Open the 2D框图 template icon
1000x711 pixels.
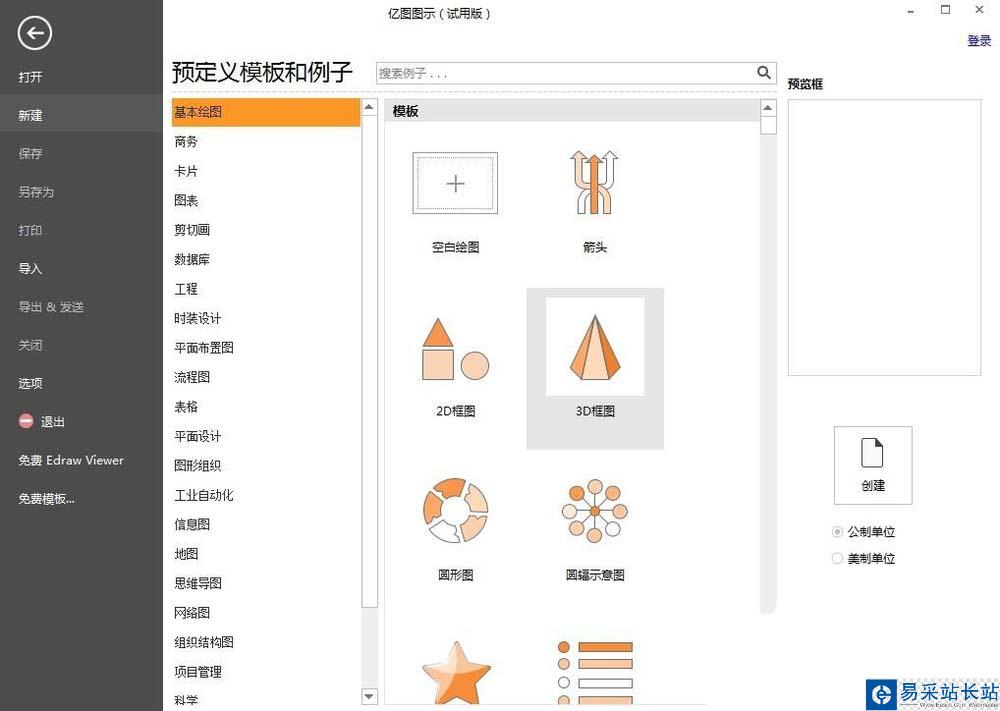[455, 349]
